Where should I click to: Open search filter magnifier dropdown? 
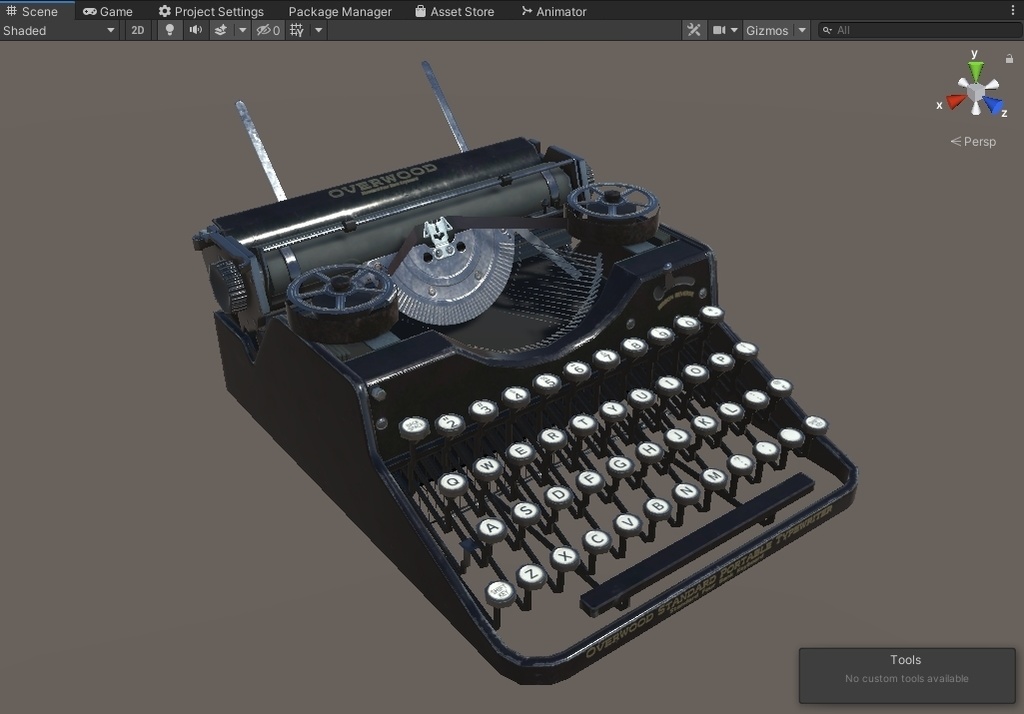[x=827, y=30]
